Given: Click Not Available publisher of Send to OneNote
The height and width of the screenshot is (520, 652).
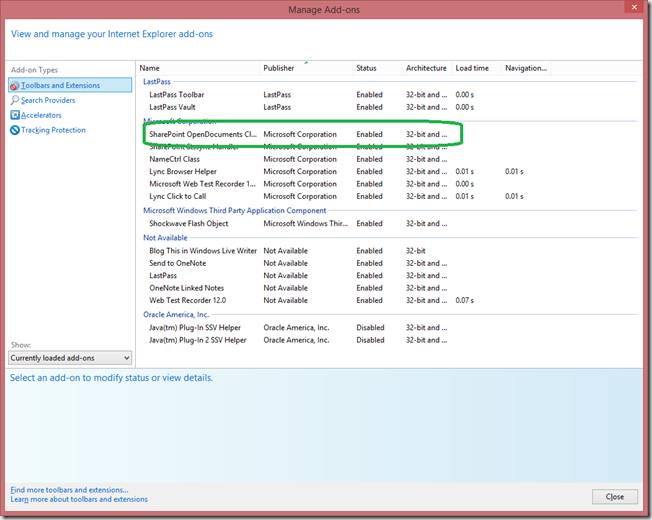Looking at the screenshot, I should pyautogui.click(x=285, y=264).
